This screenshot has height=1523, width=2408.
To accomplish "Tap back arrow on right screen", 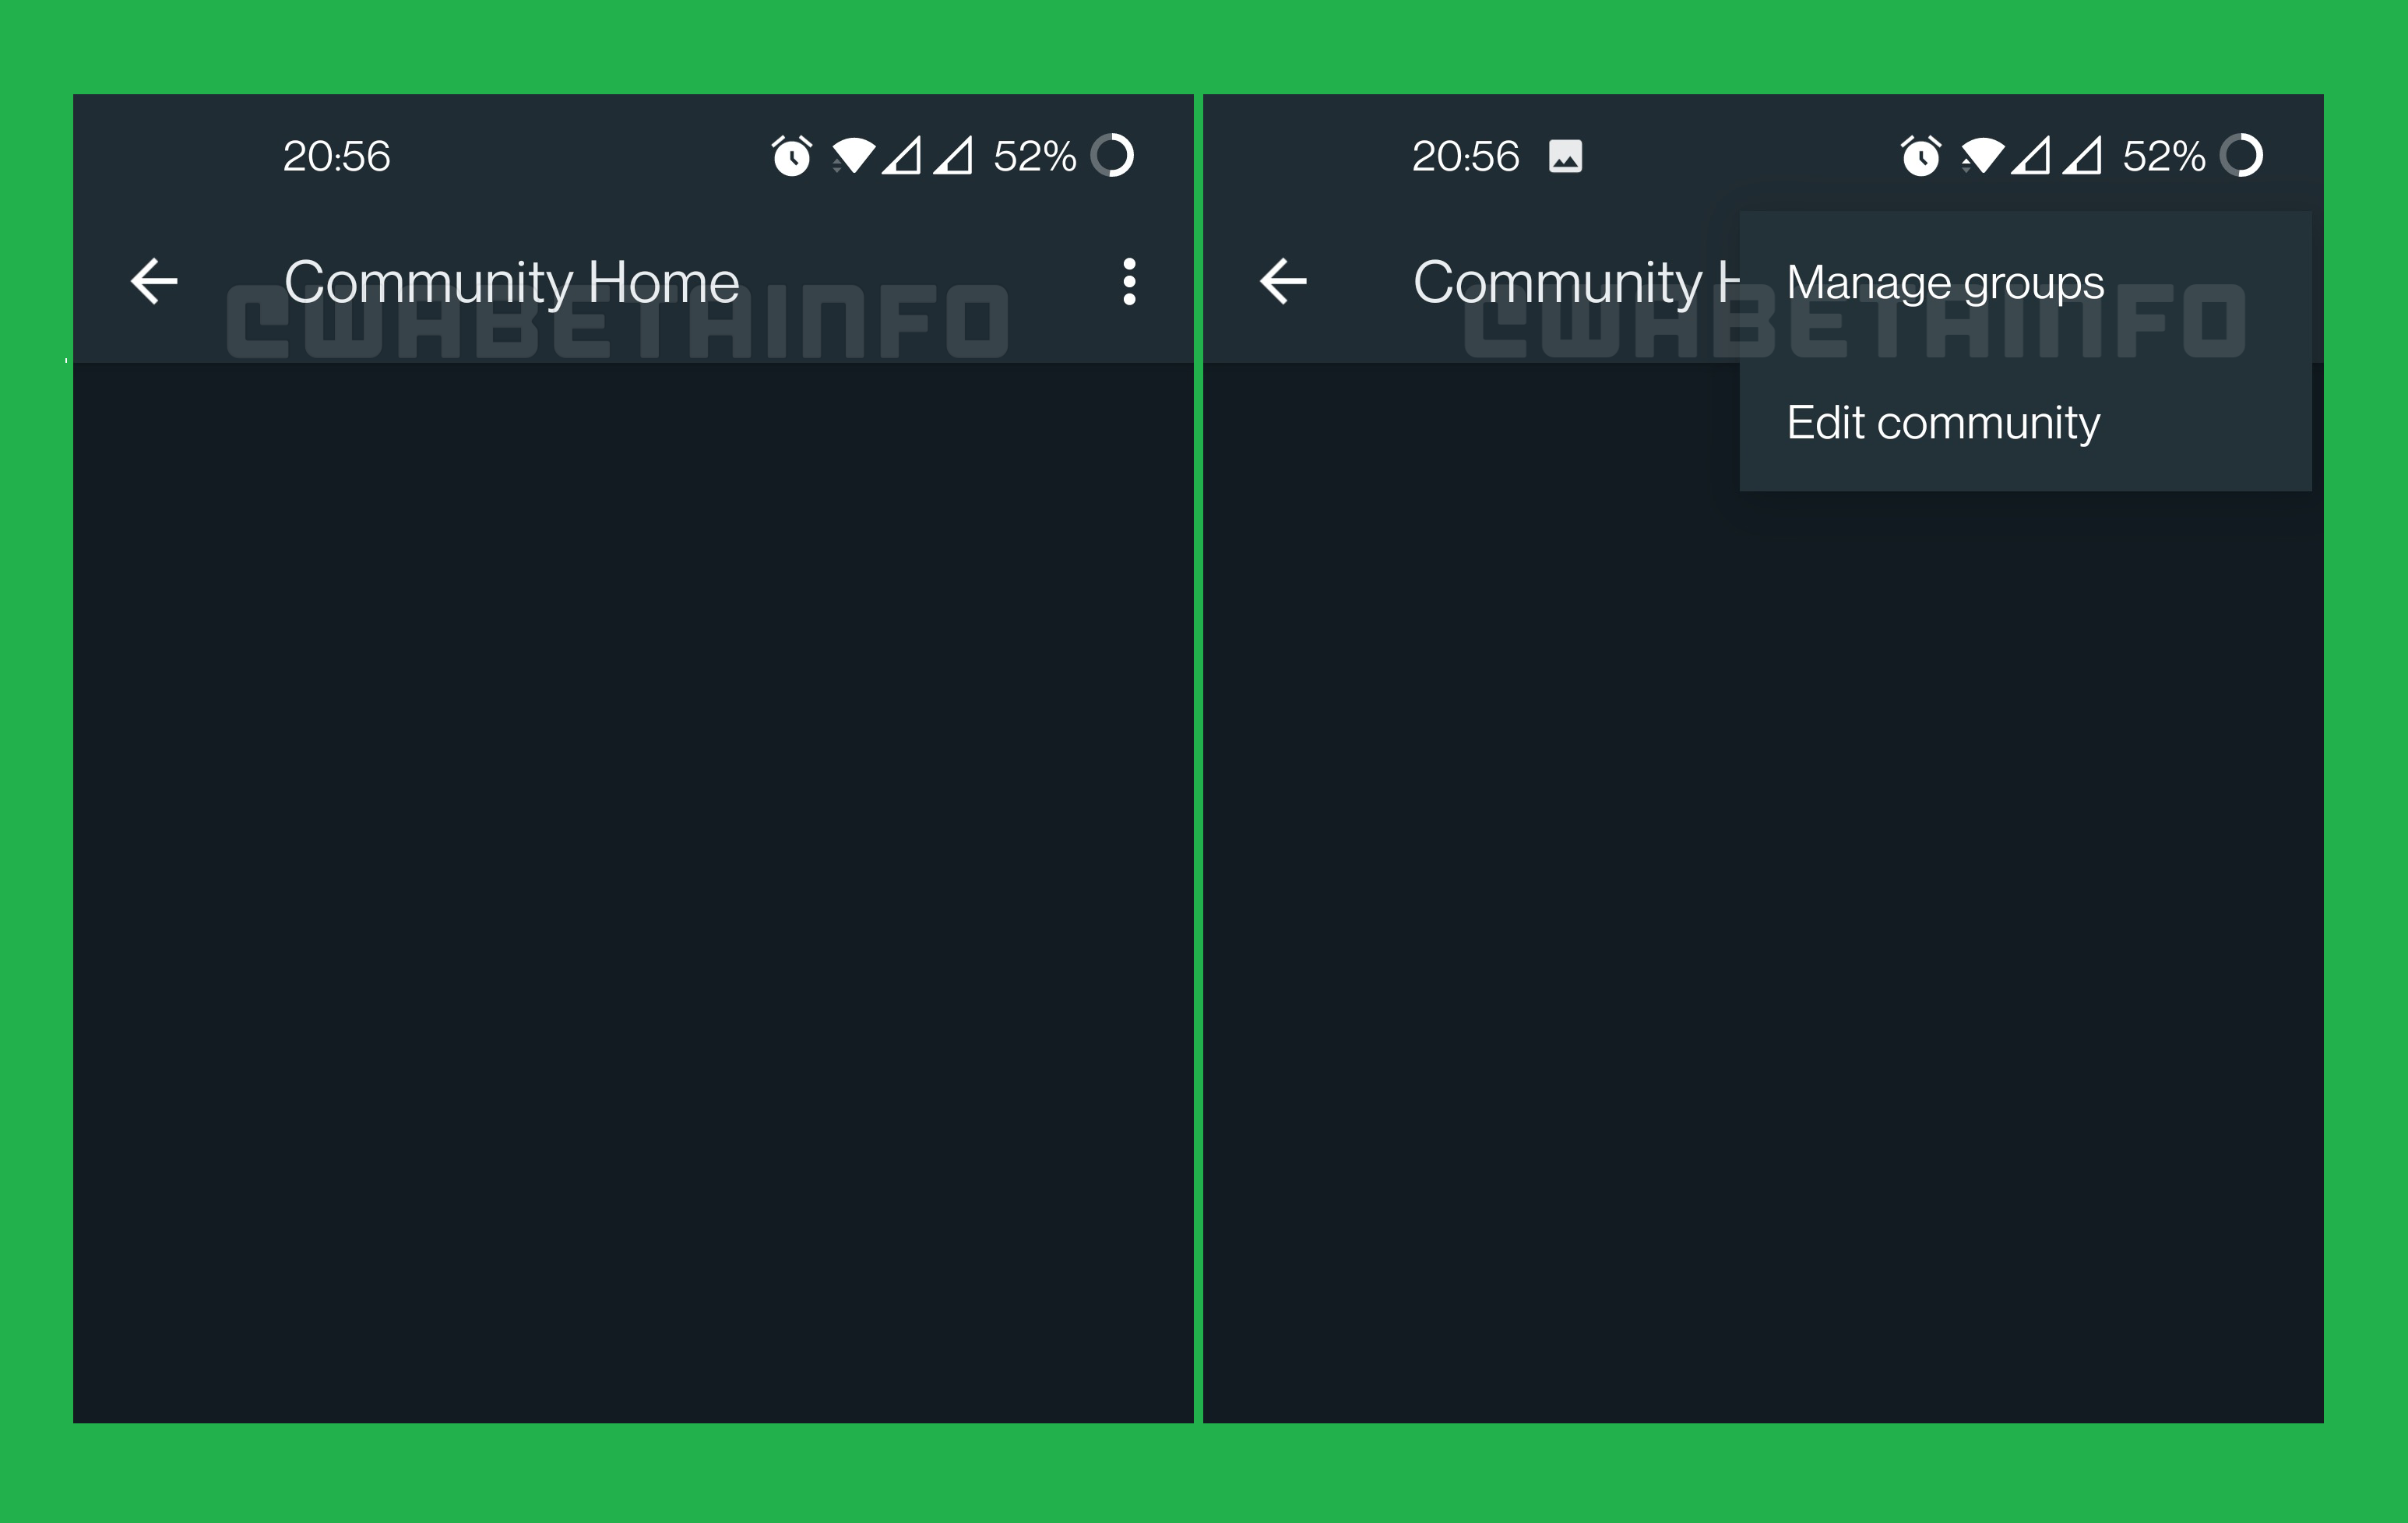I will [x=1283, y=281].
